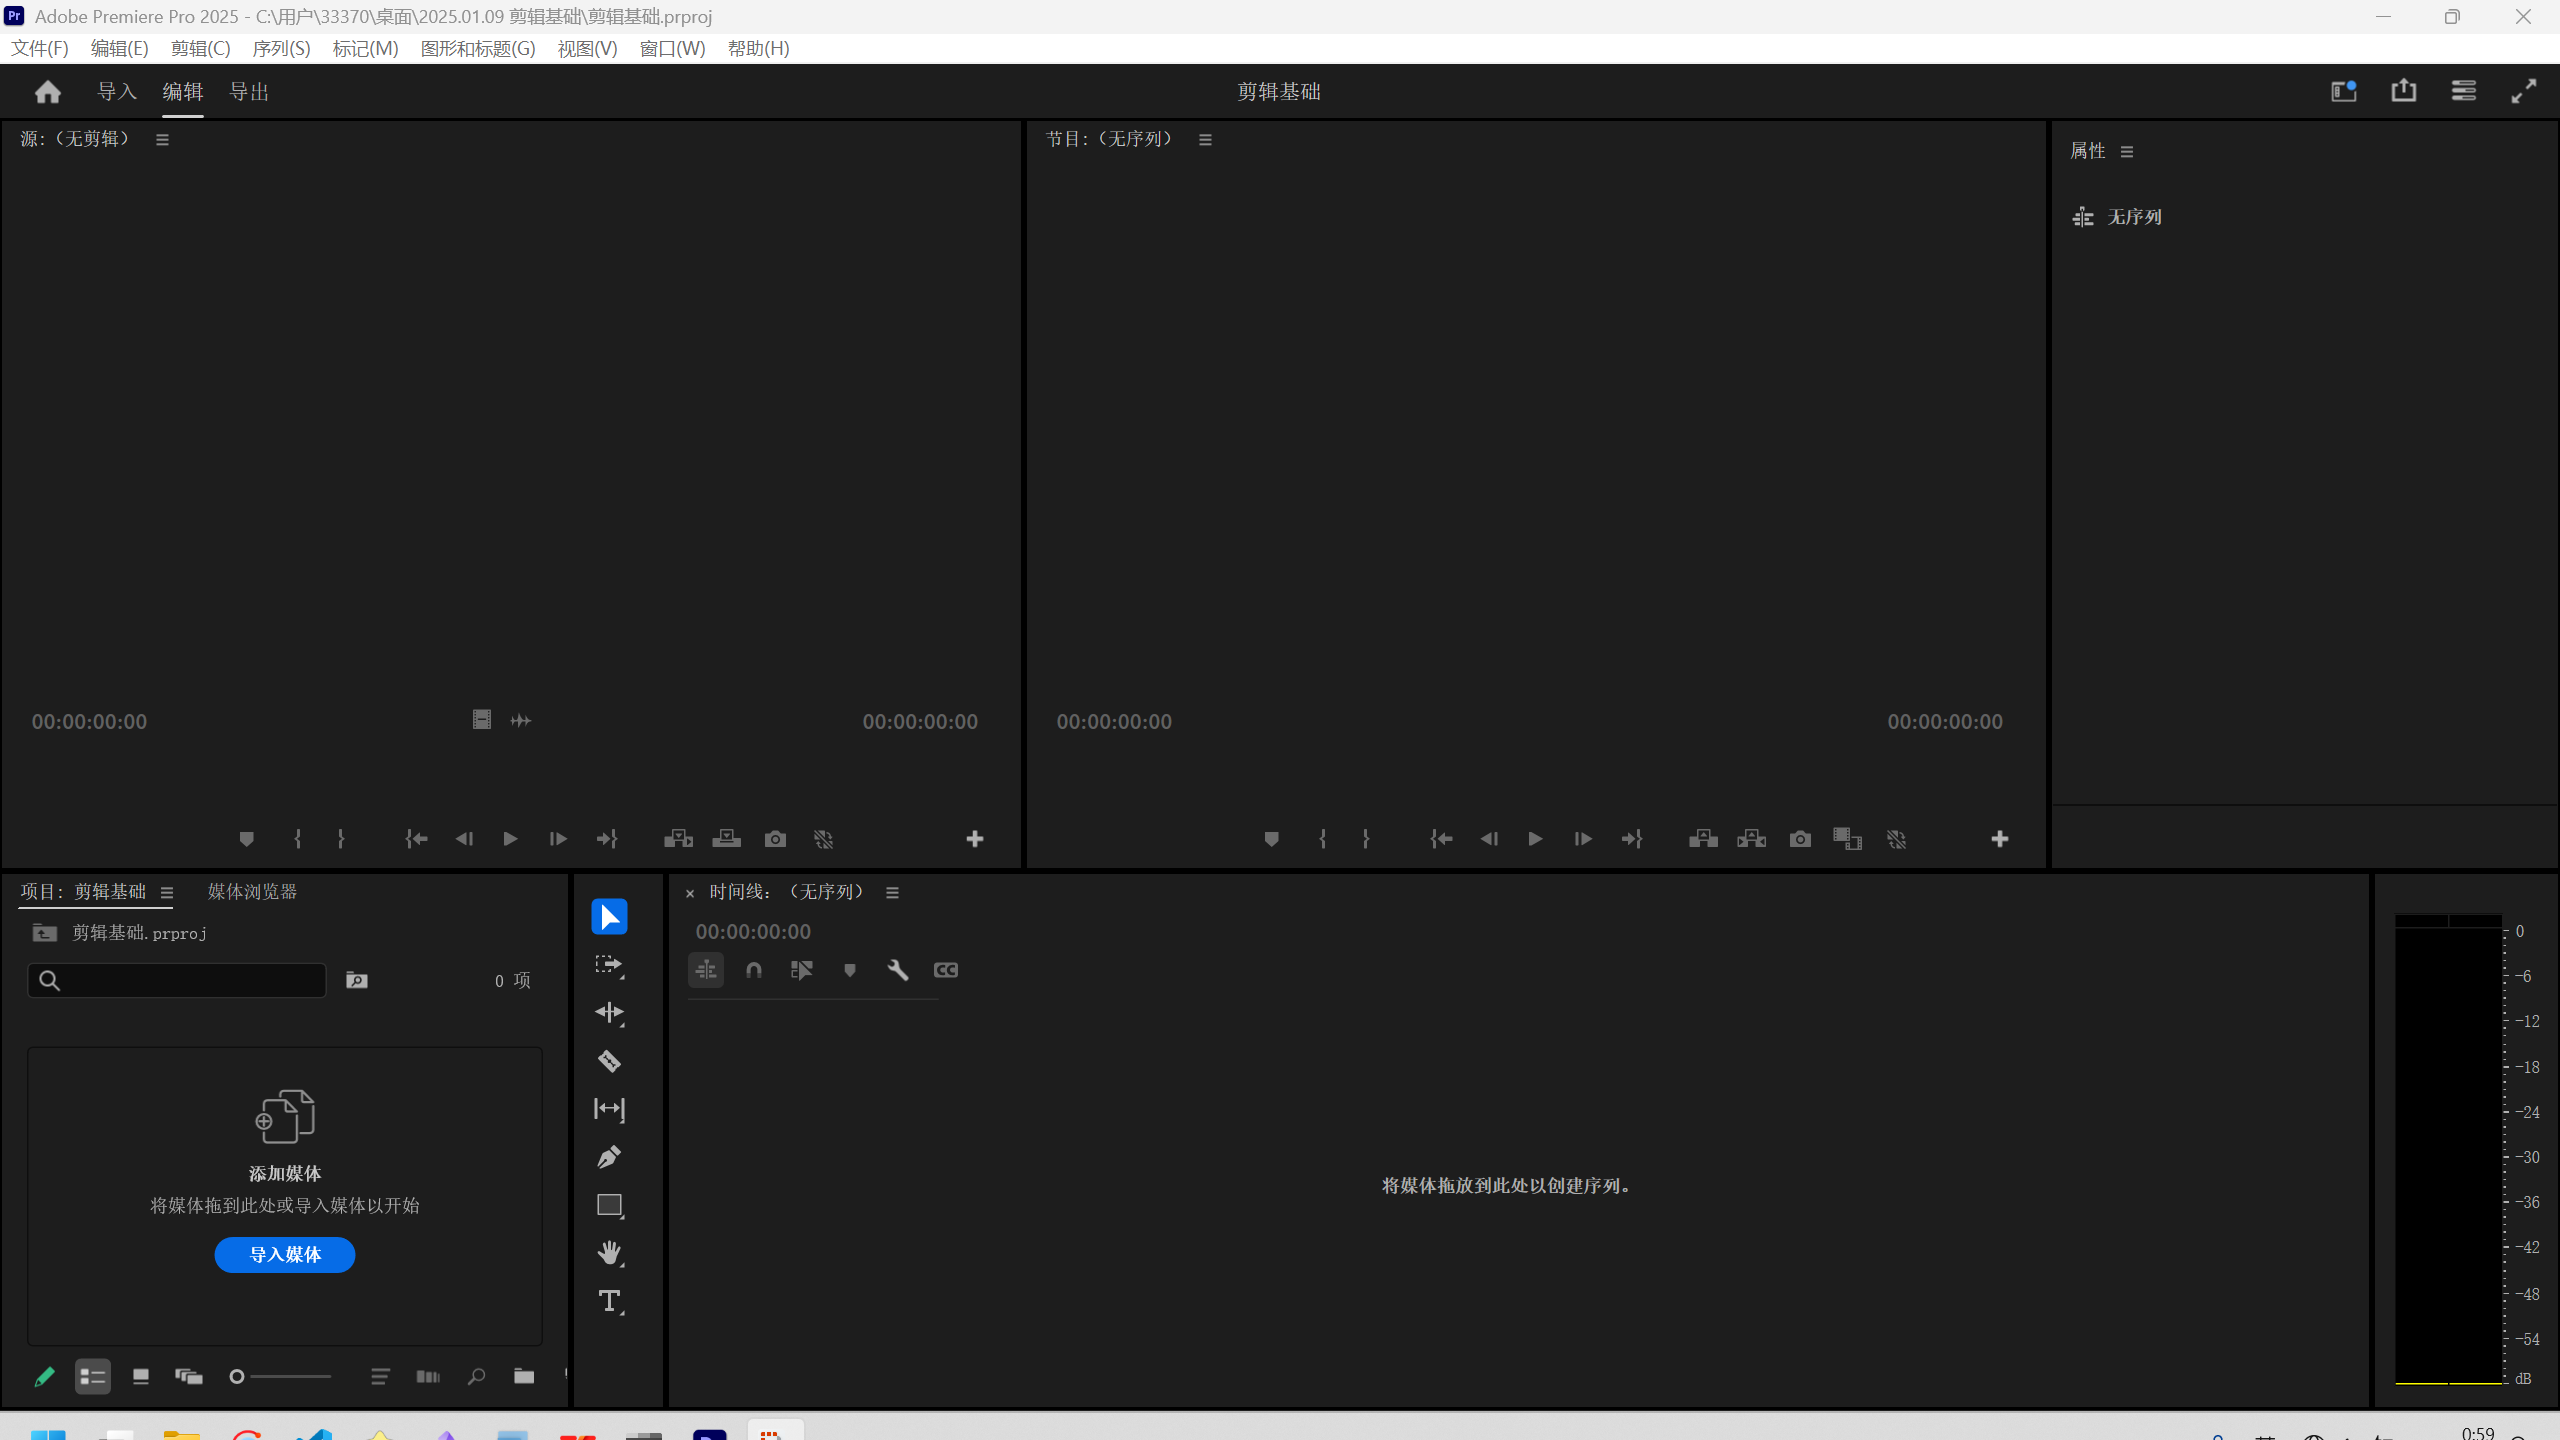Viewport: 2560px width, 1440px height.
Task: Open the Properties panel menu
Action: (2127, 152)
